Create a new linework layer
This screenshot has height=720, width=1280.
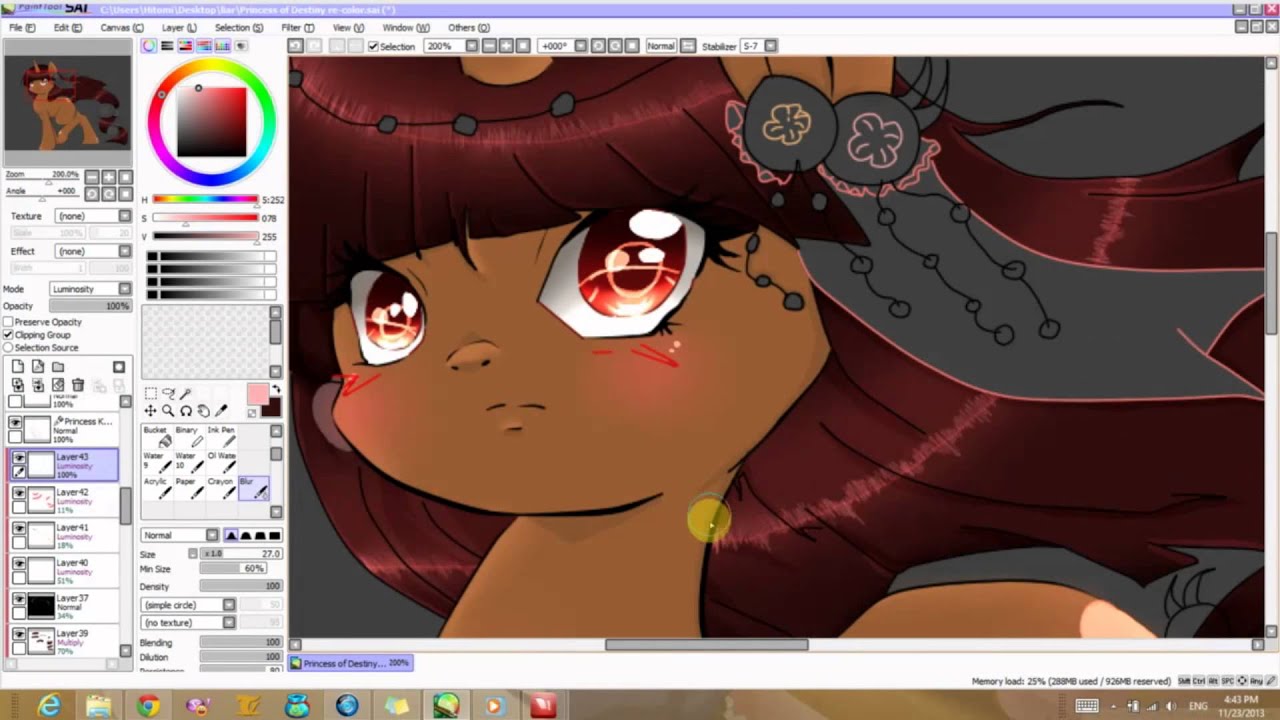click(x=37, y=367)
